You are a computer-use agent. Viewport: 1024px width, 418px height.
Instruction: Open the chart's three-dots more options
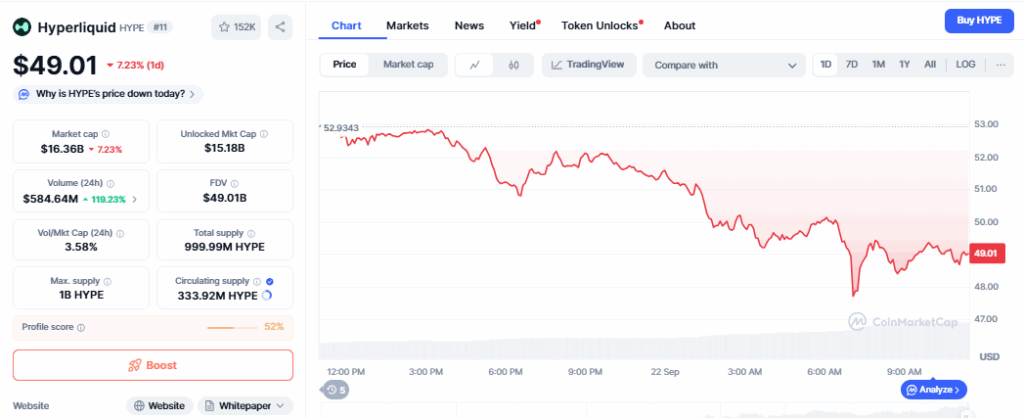click(1001, 65)
